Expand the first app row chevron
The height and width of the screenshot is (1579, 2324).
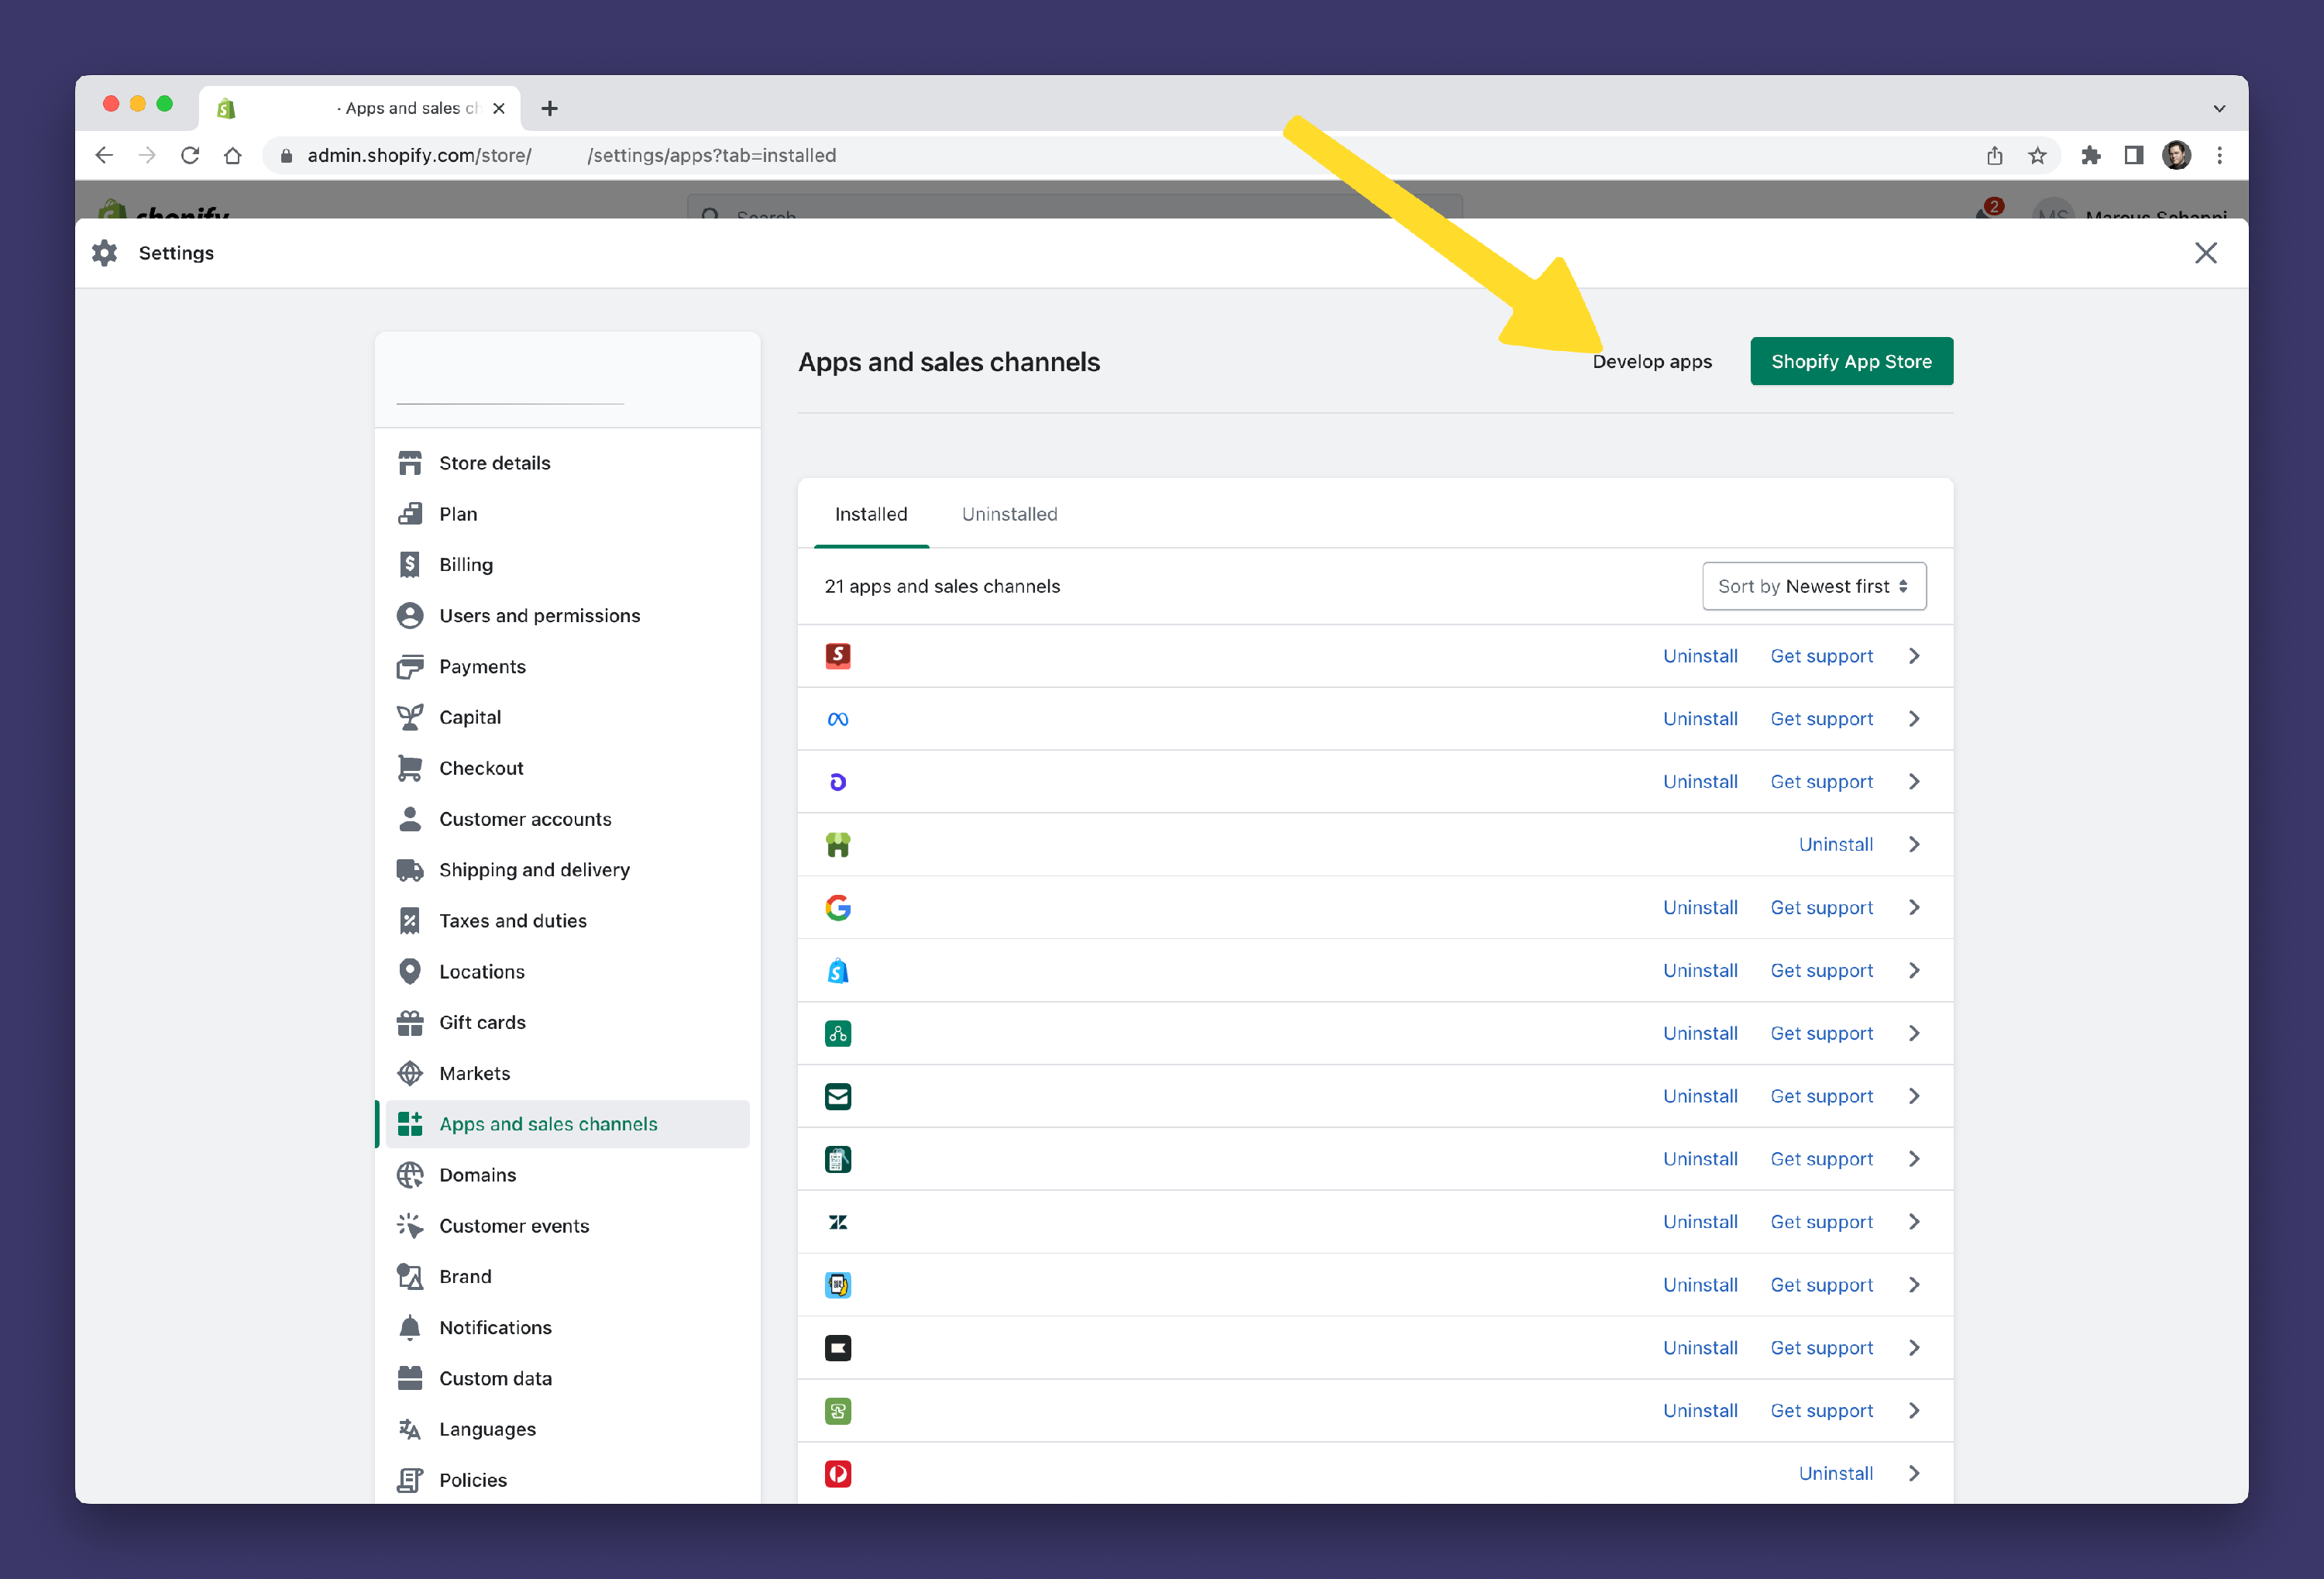(x=1914, y=656)
